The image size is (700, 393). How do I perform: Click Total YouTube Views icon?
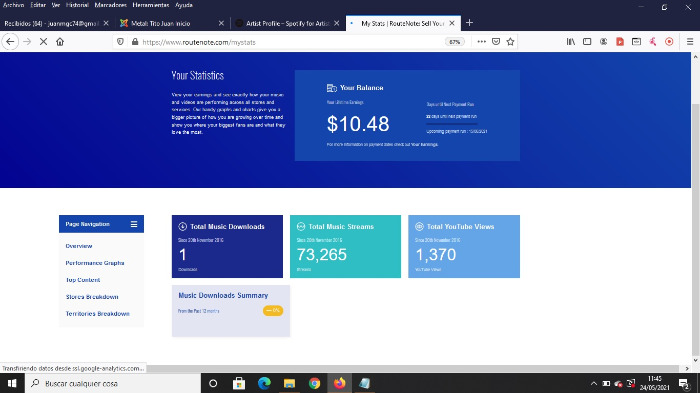(419, 226)
